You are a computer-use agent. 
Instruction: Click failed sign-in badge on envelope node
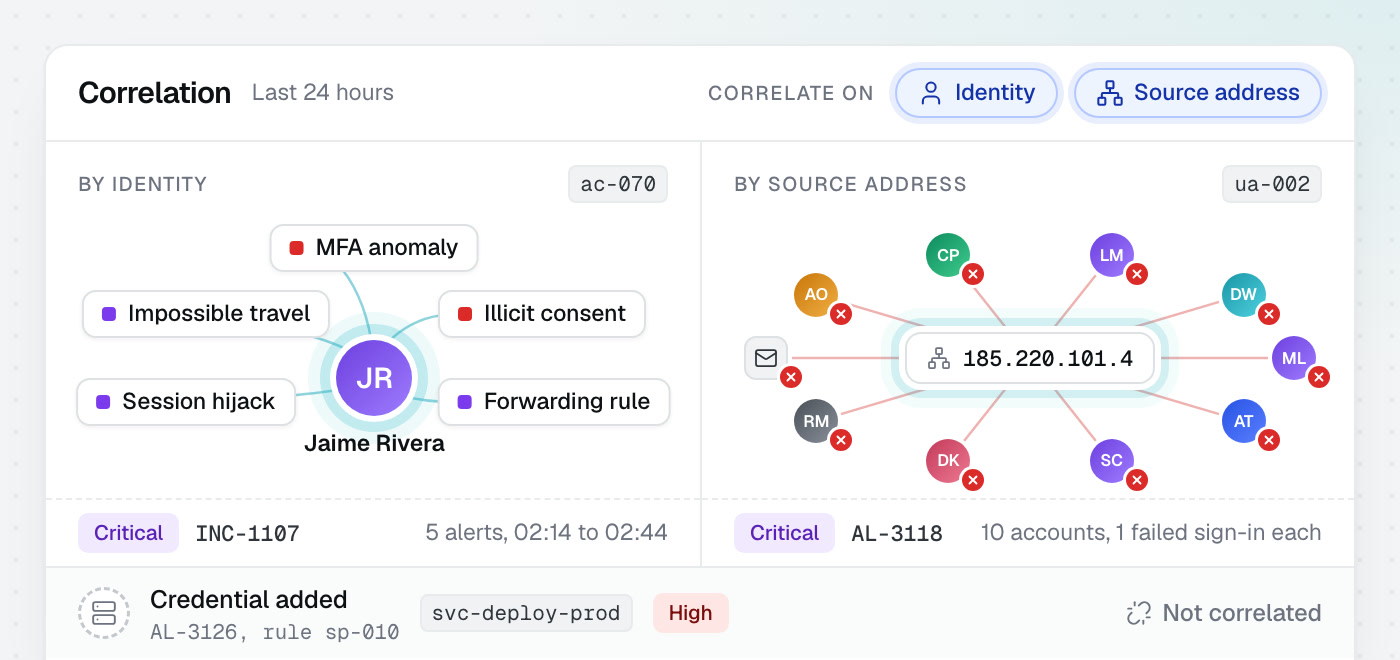pos(791,377)
